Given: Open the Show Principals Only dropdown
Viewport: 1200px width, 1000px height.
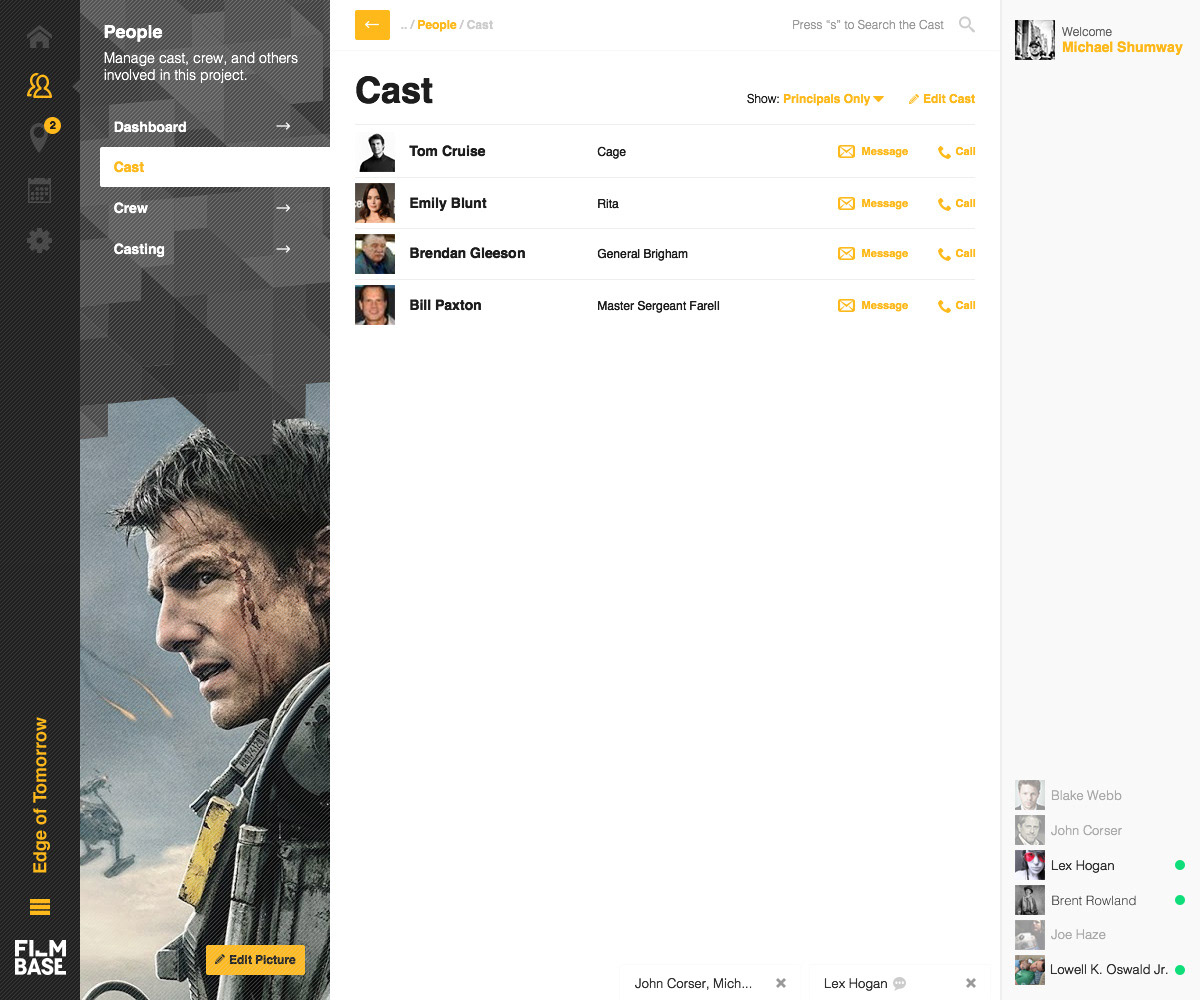Looking at the screenshot, I should coord(833,99).
